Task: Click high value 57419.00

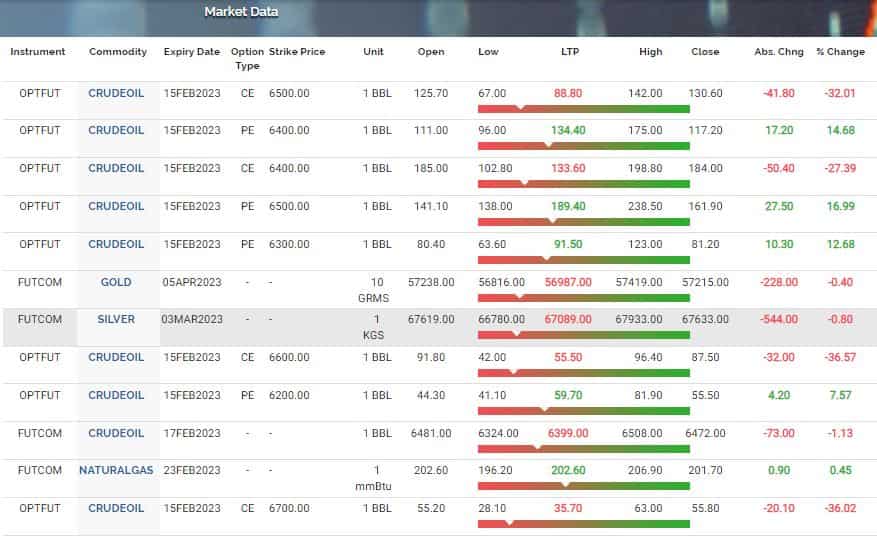Action: click(639, 282)
